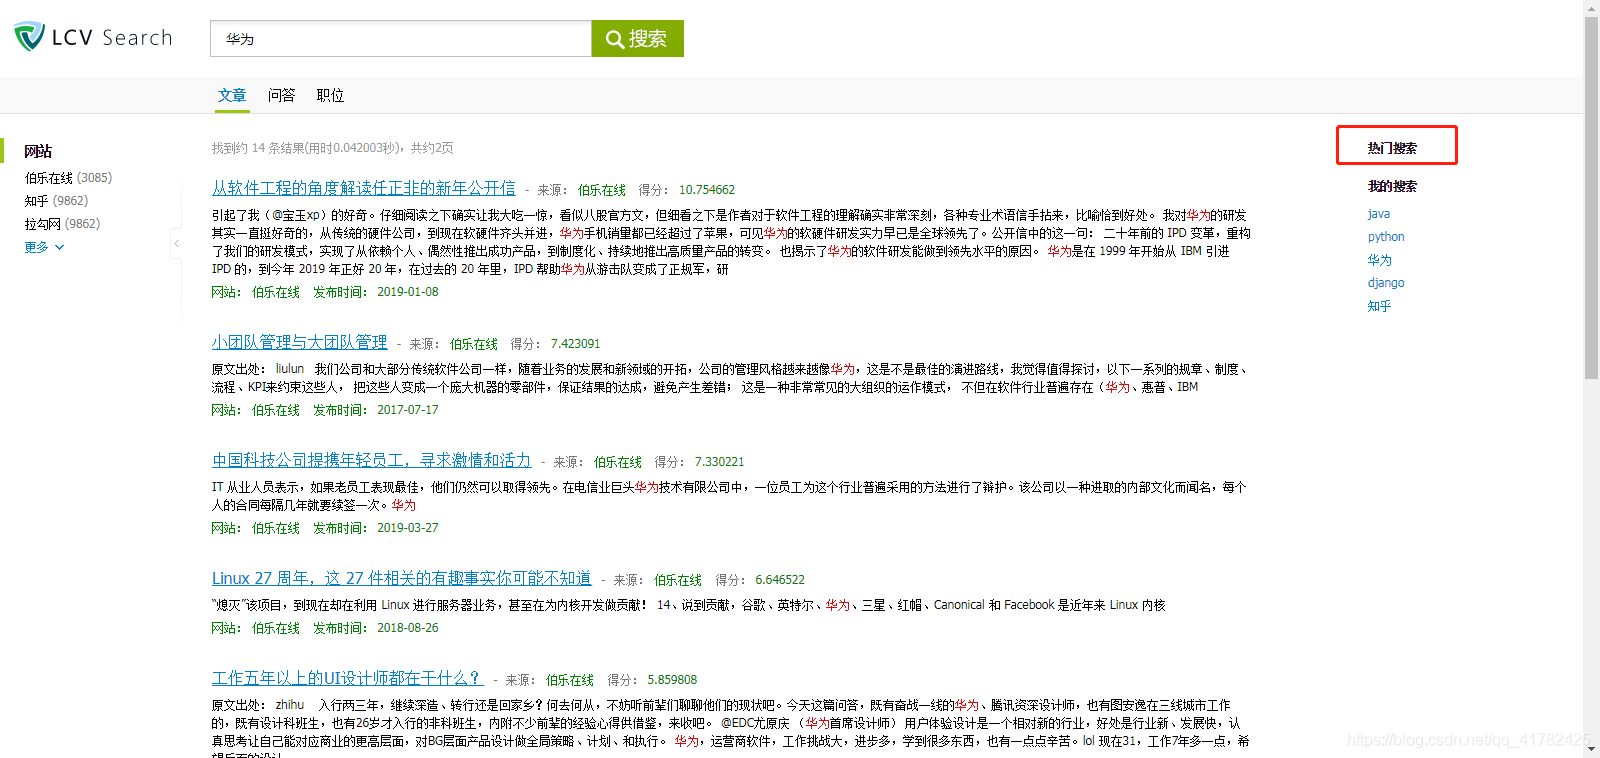The width and height of the screenshot is (1600, 758).
Task: Click the scrollbar down arrow
Action: click(x=1591, y=750)
